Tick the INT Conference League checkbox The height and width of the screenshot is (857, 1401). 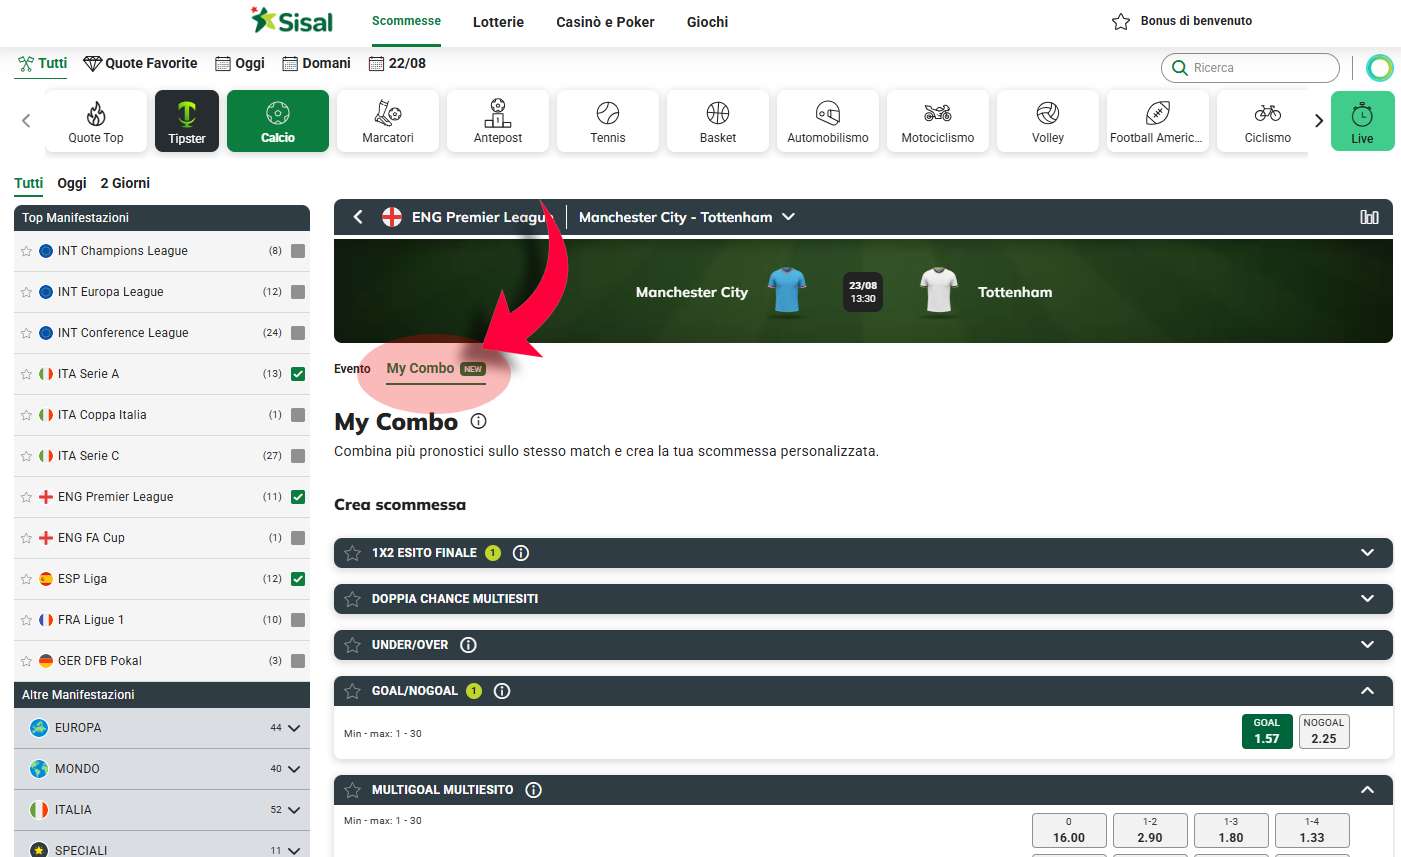point(298,333)
